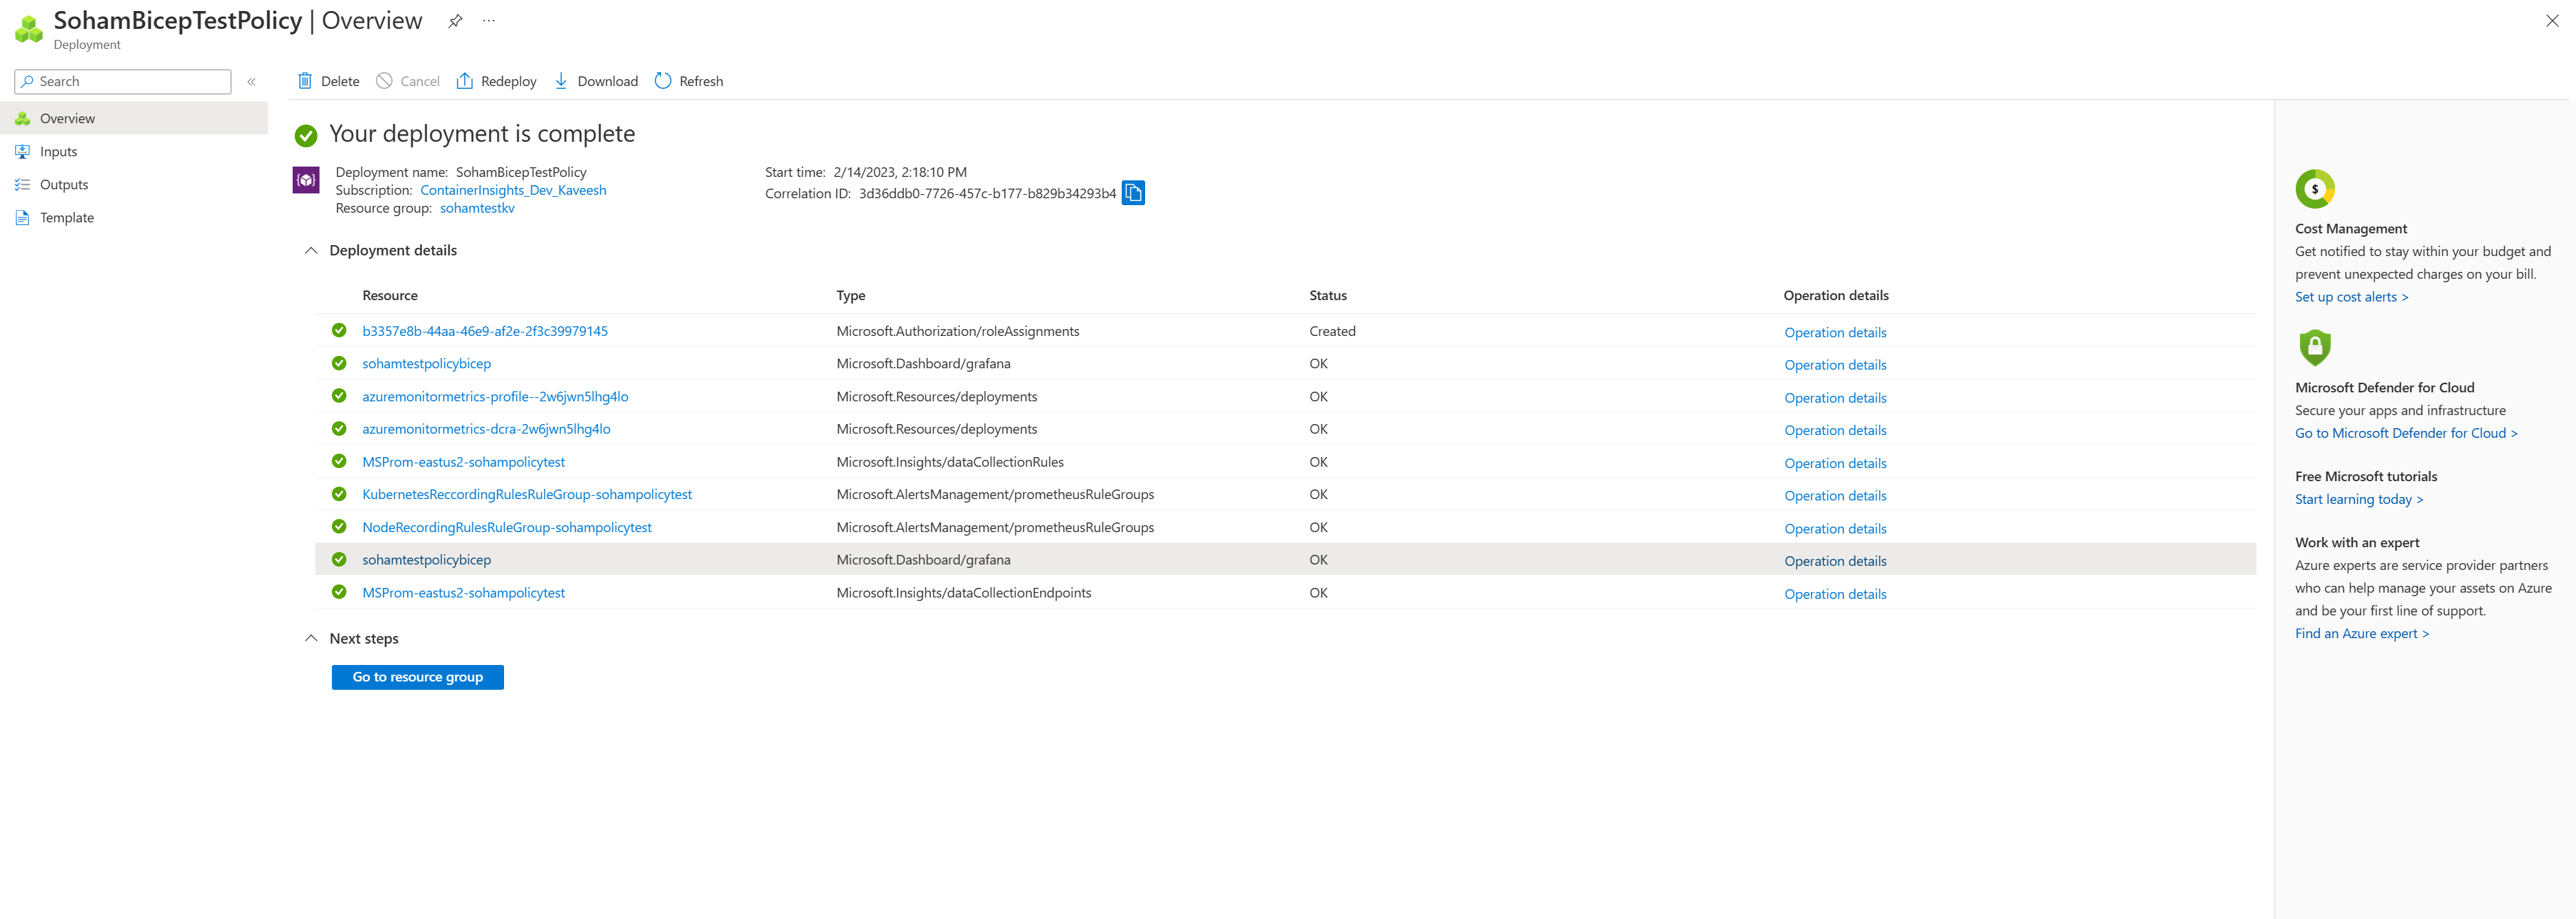Open the ContainerInsights_Dev_Kaveesh subscription link
This screenshot has width=2576, height=919.
click(512, 190)
